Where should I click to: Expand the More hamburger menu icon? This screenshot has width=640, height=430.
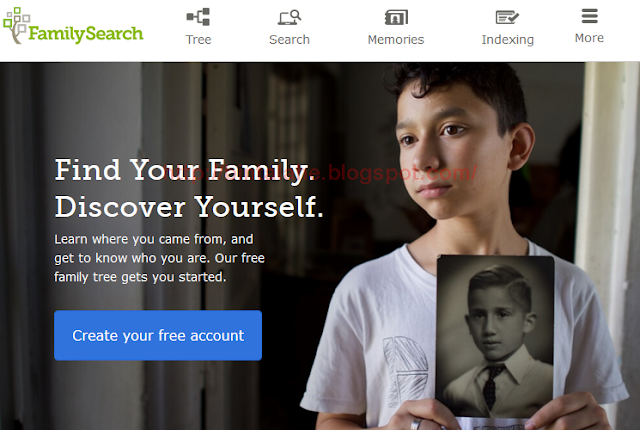pyautogui.click(x=589, y=16)
